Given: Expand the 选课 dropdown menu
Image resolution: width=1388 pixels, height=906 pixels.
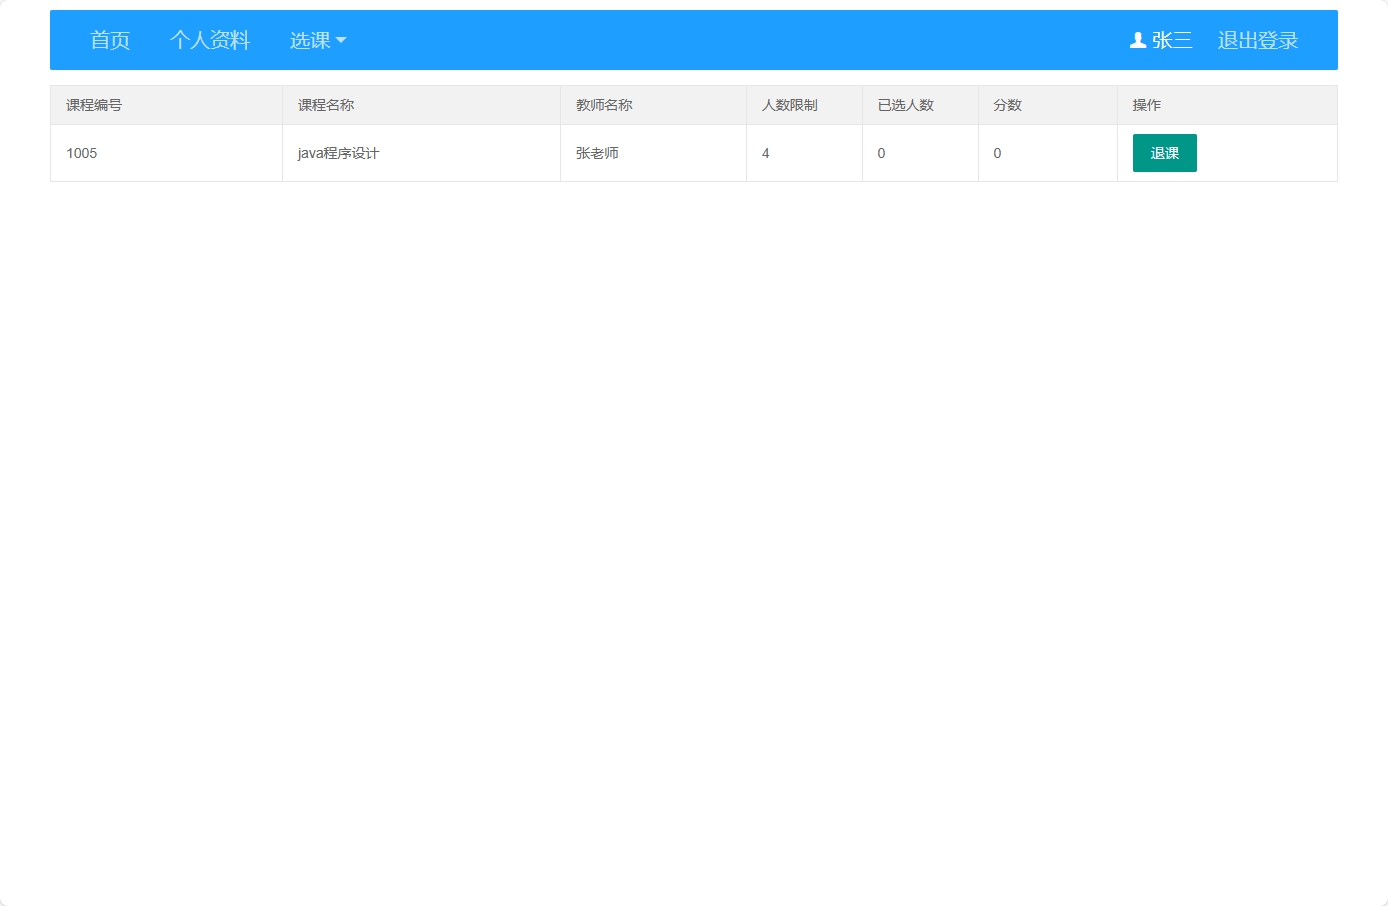Looking at the screenshot, I should point(318,40).
